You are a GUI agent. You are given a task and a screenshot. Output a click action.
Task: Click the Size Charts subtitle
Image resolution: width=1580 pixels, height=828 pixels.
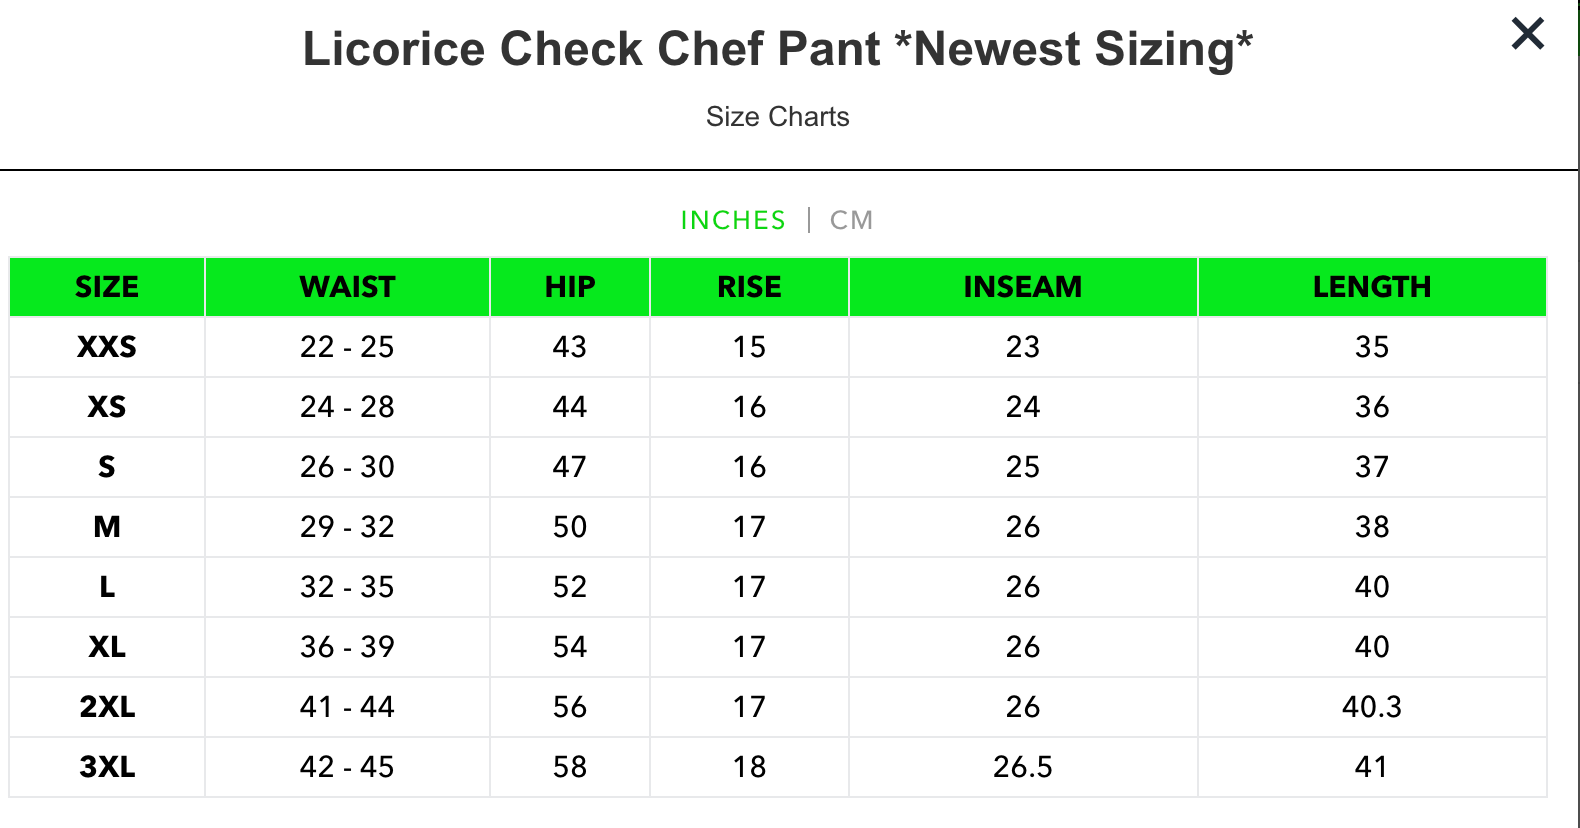(778, 116)
